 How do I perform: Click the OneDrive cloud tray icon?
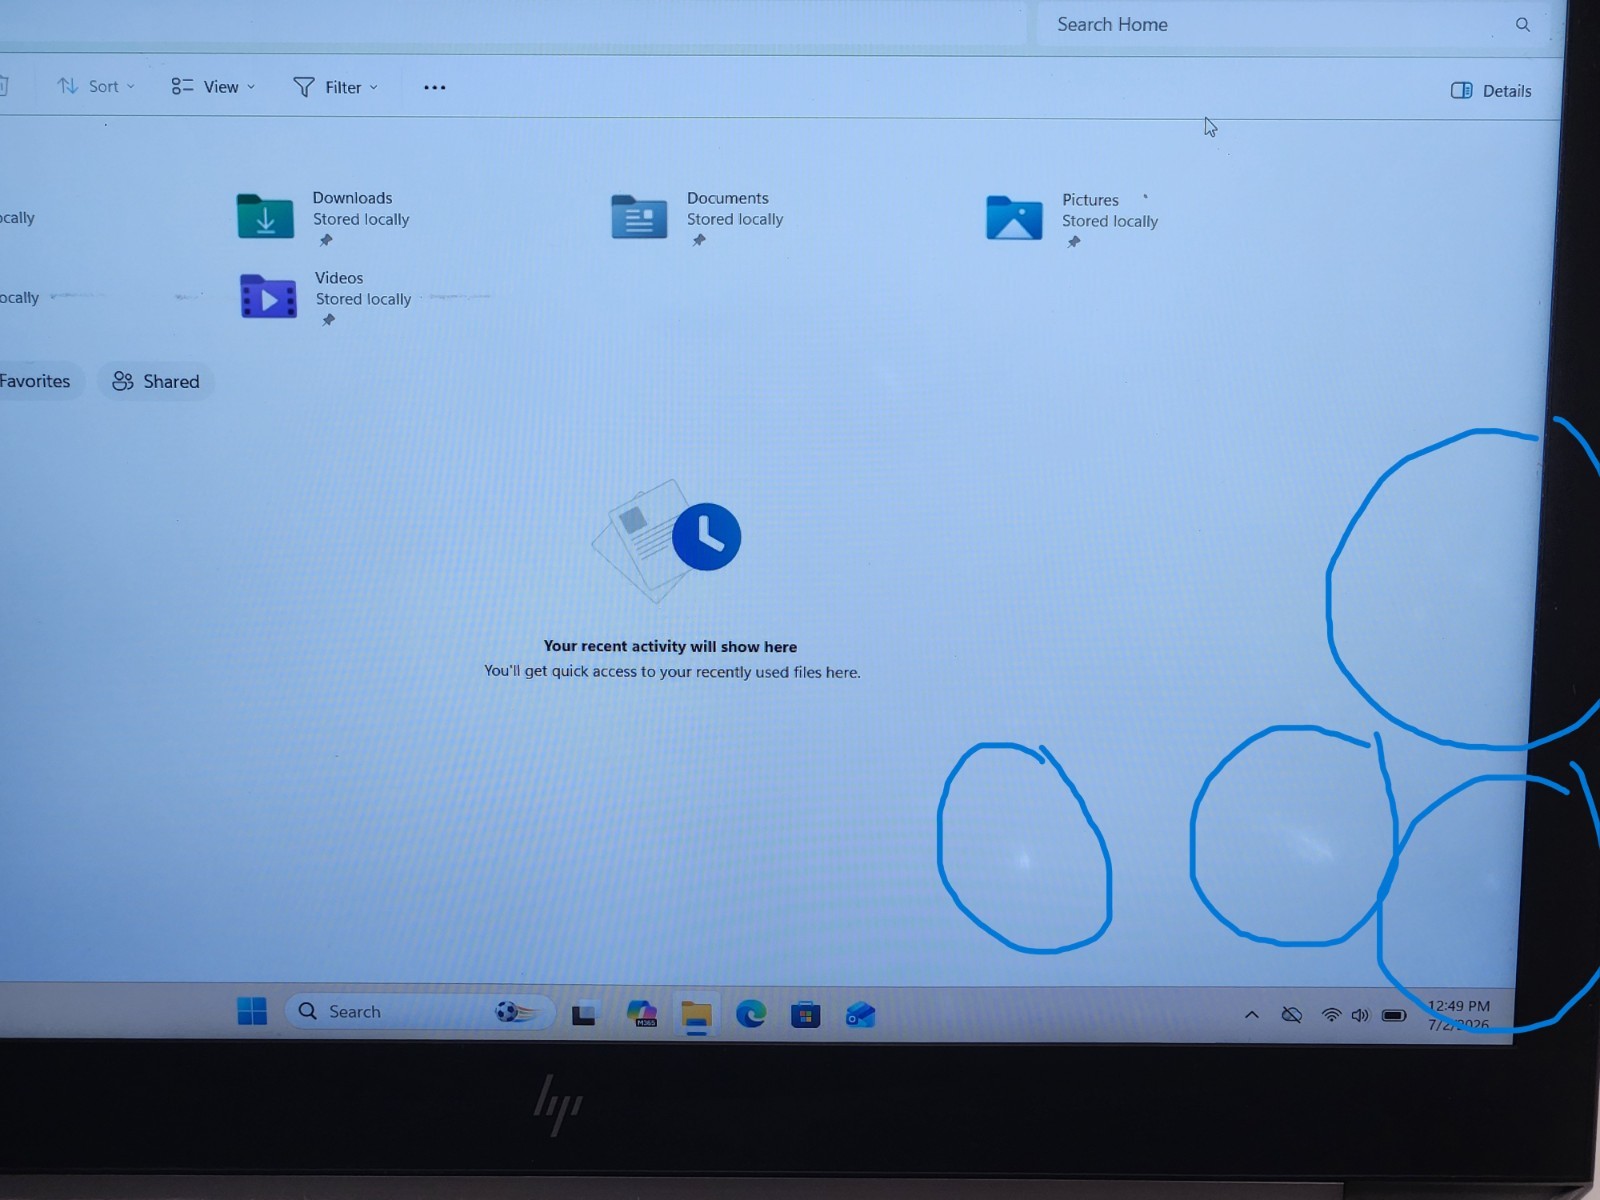click(x=1292, y=1015)
